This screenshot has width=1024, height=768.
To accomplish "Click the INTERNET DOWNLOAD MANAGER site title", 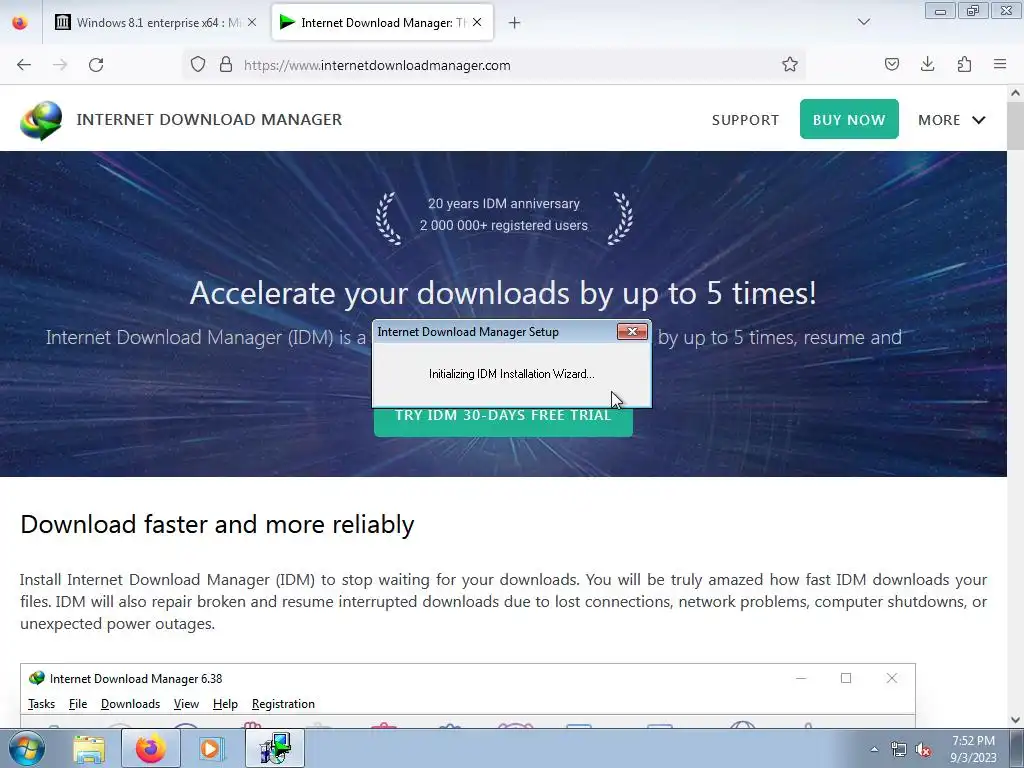I will pyautogui.click(x=209, y=120).
